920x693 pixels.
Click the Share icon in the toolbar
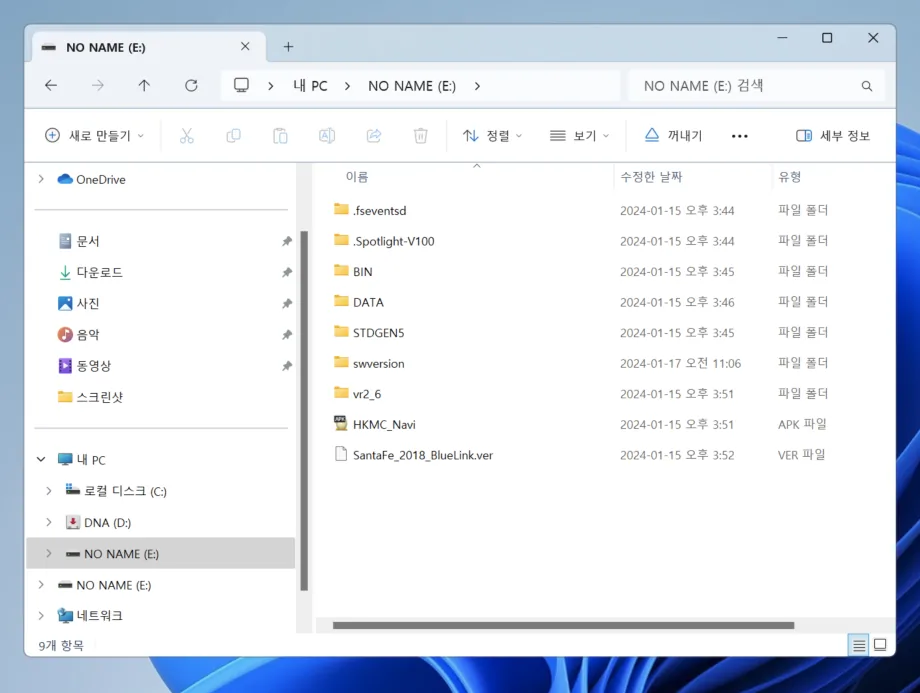click(374, 135)
